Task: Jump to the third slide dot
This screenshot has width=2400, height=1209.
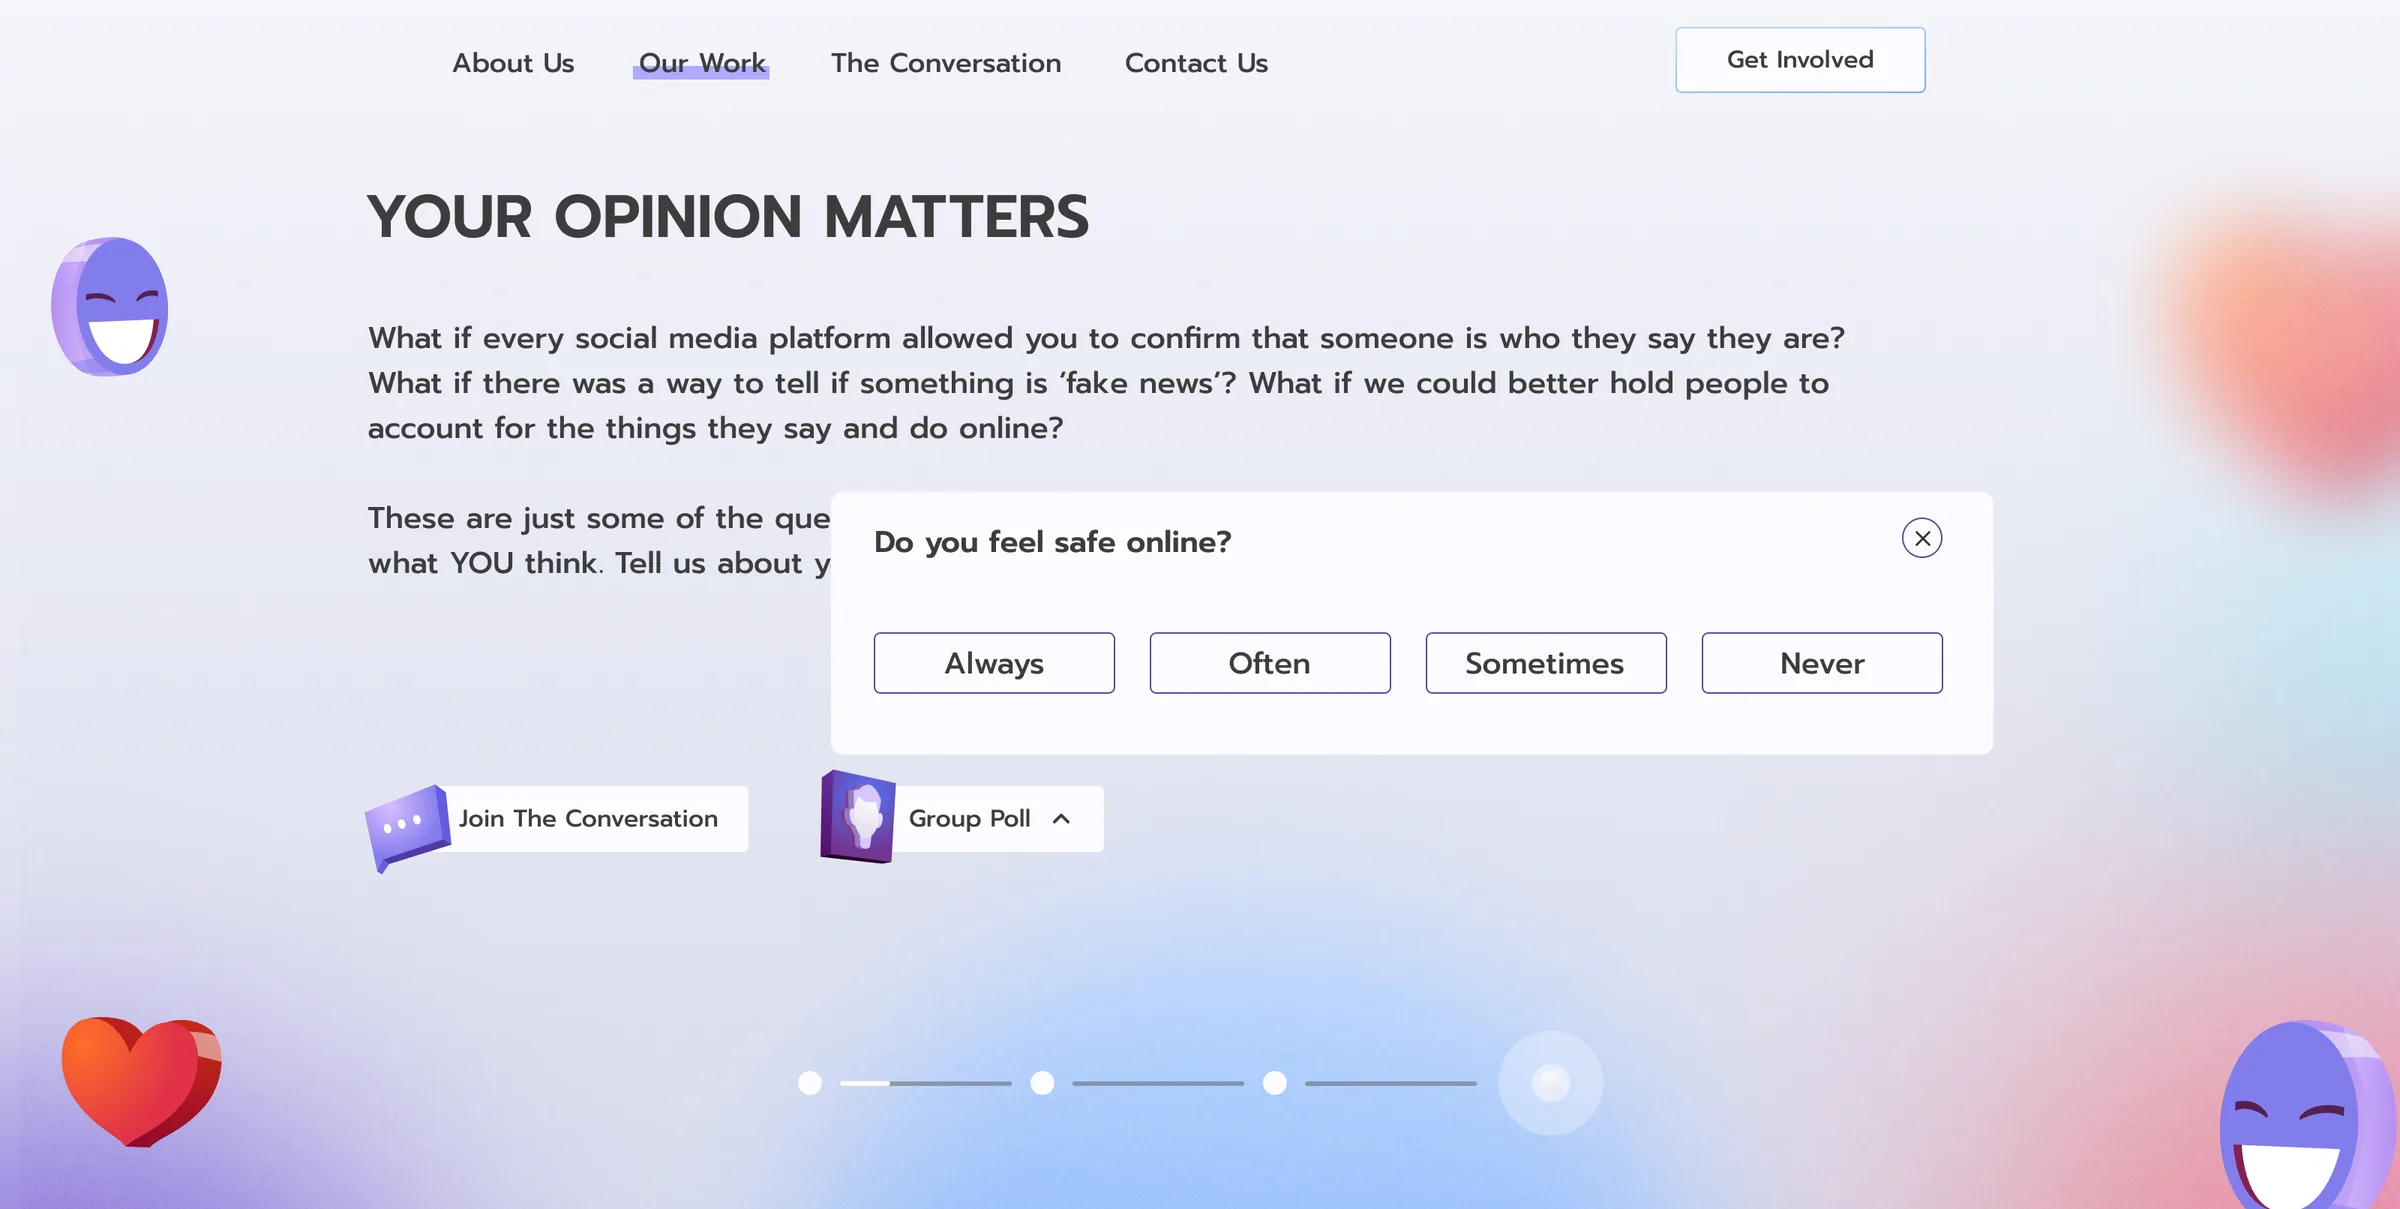Action: point(1274,1083)
